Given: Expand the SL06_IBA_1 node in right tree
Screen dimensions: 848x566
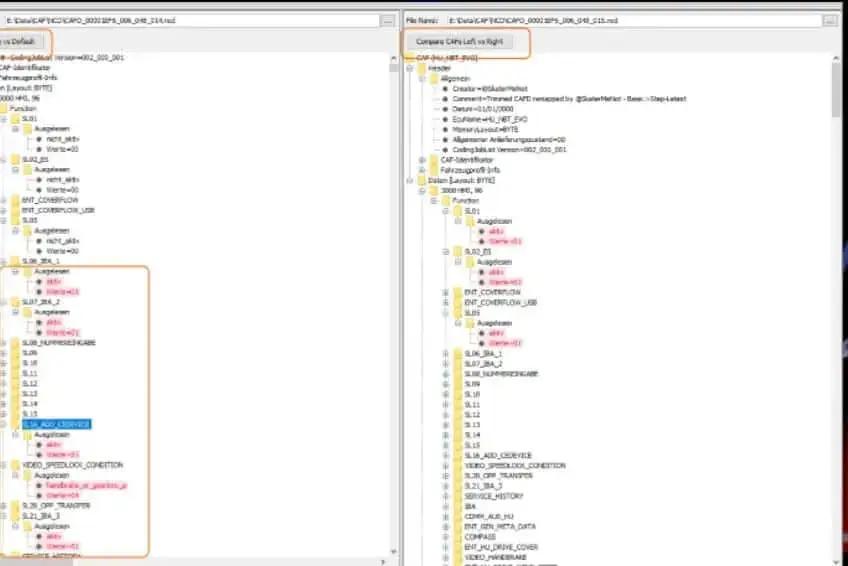Looking at the screenshot, I should [x=446, y=353].
